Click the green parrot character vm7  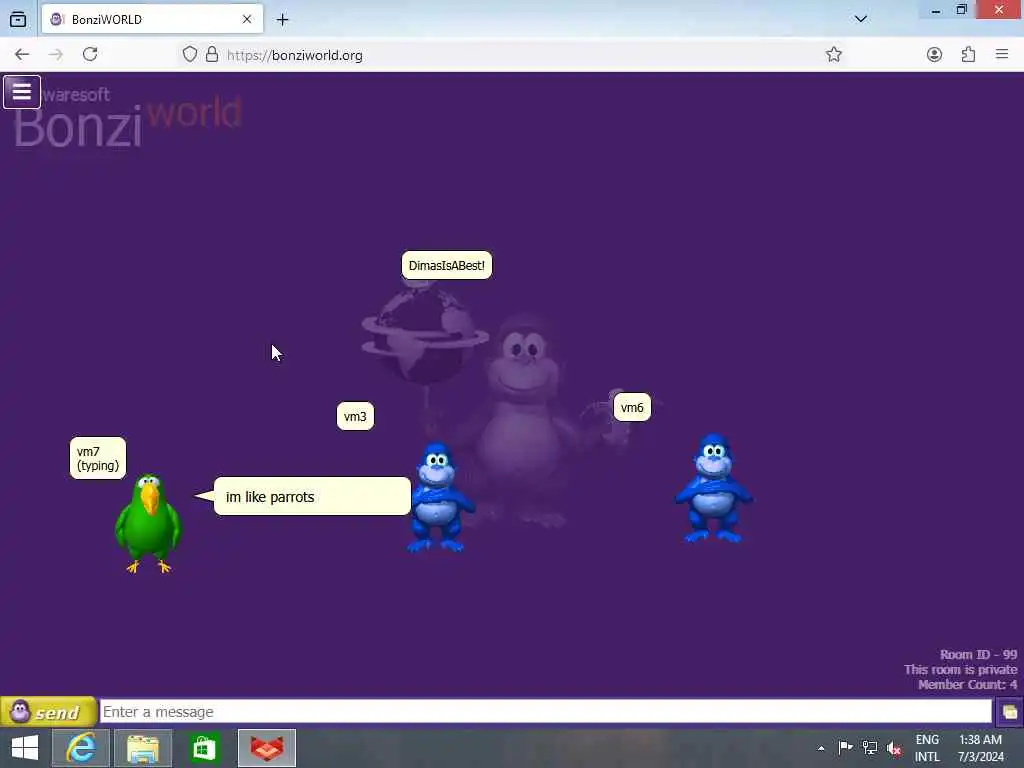[x=148, y=524]
